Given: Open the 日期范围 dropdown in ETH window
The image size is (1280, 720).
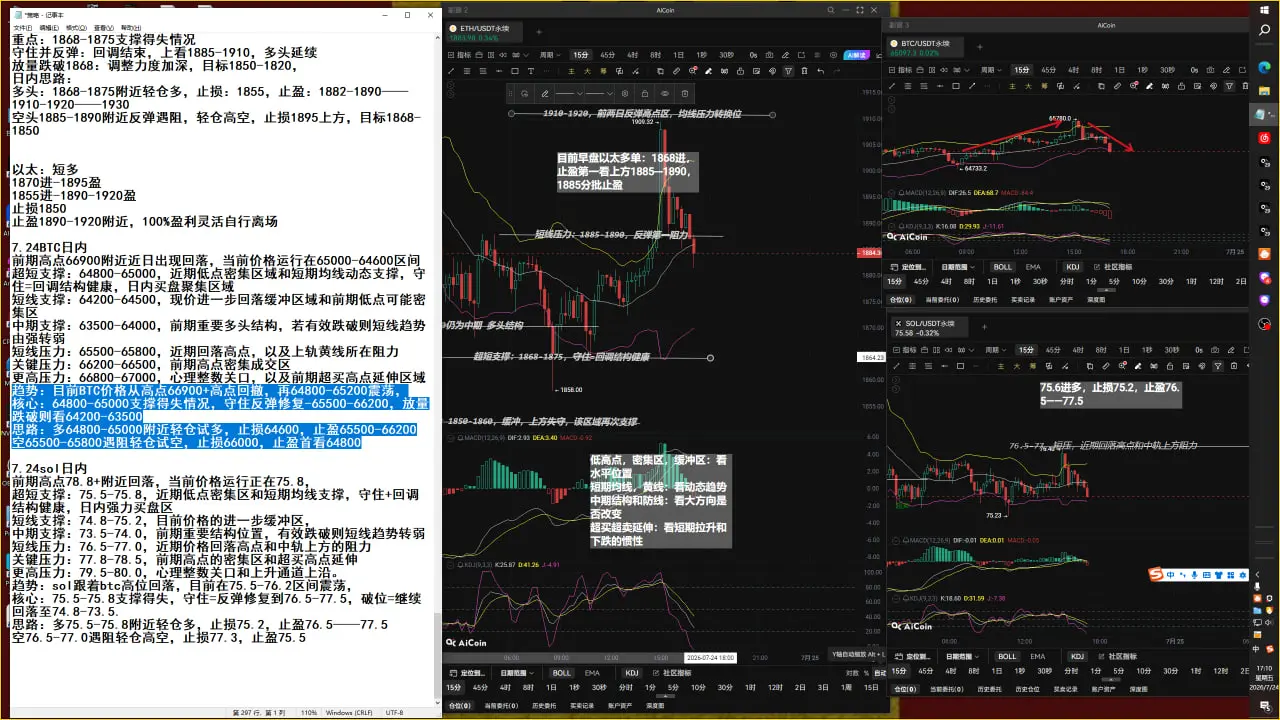Looking at the screenshot, I should point(517,673).
